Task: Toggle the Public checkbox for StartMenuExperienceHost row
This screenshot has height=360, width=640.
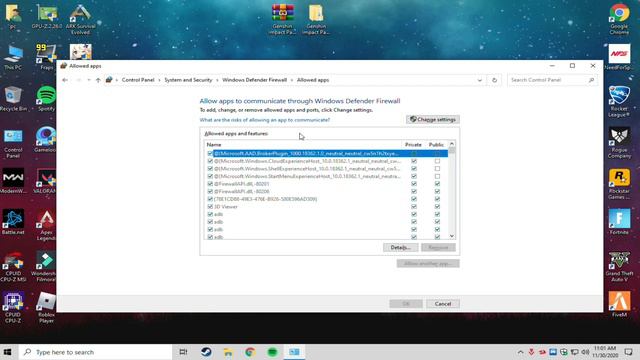Action: [437, 176]
